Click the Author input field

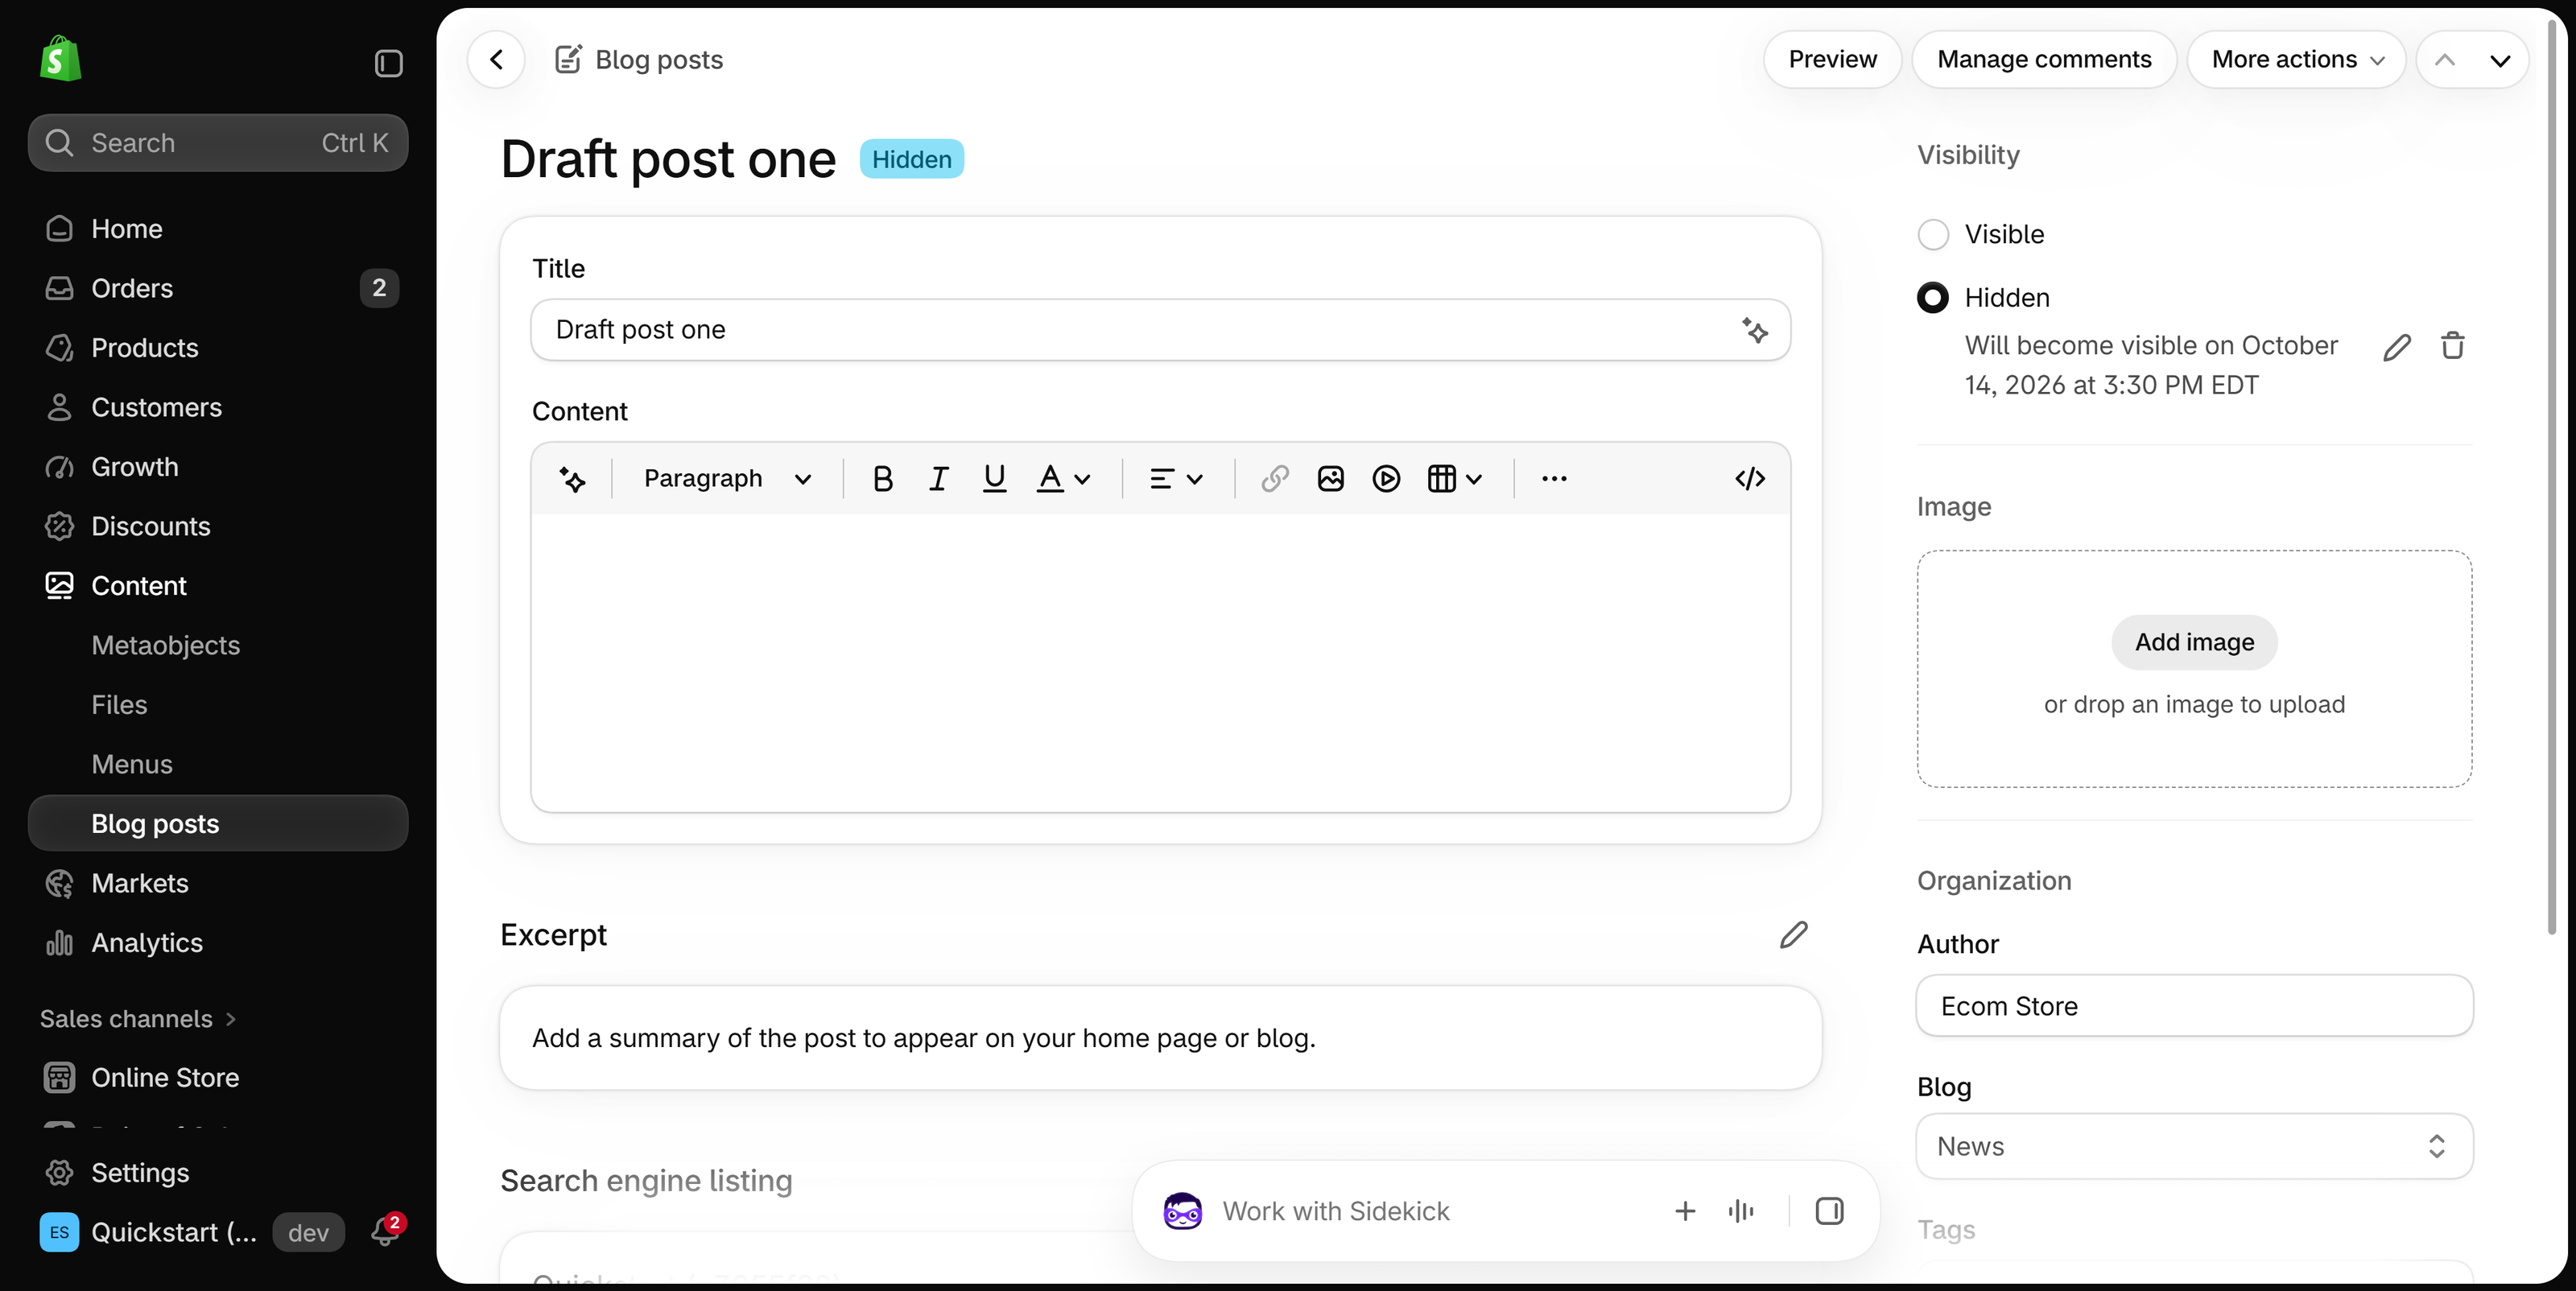pyautogui.click(x=2194, y=1006)
